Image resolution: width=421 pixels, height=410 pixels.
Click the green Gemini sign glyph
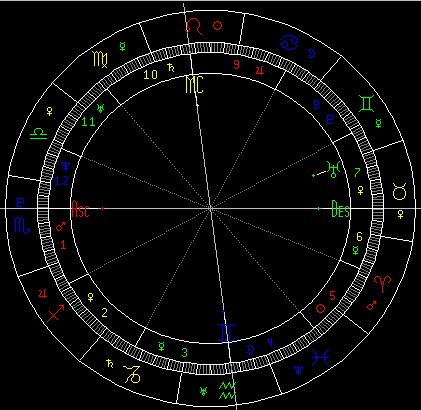click(x=366, y=103)
